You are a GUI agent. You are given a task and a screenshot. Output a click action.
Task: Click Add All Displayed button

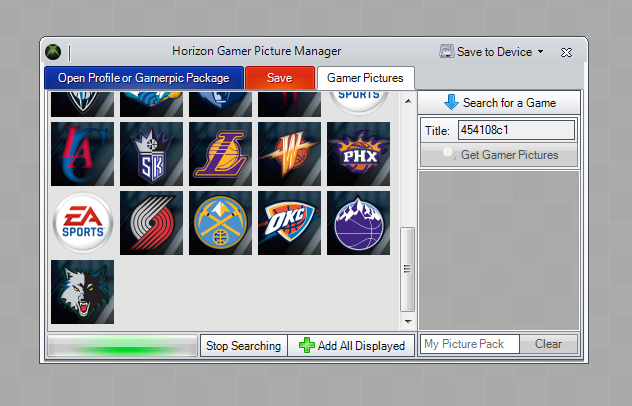(351, 346)
